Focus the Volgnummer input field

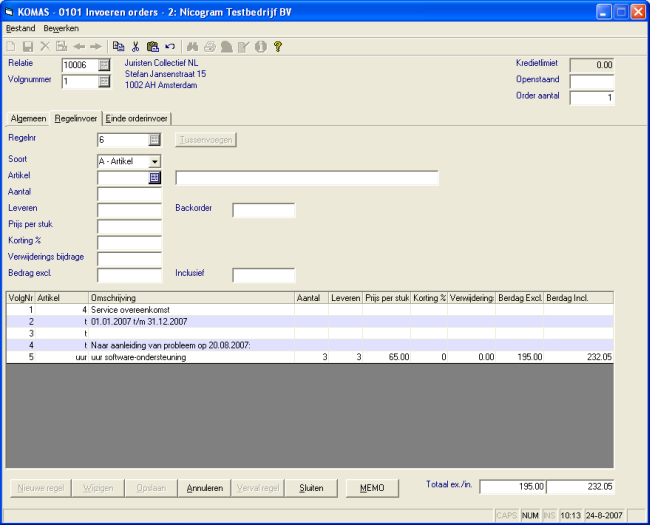pos(80,81)
